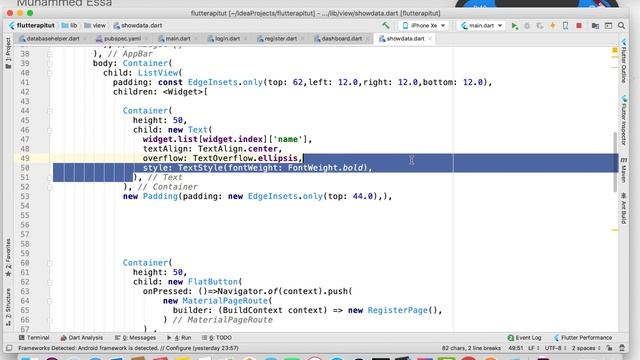The width and height of the screenshot is (640, 360).
Task: Click the Flutter Hot Reload lightning icon
Action: pyautogui.click(x=553, y=26)
